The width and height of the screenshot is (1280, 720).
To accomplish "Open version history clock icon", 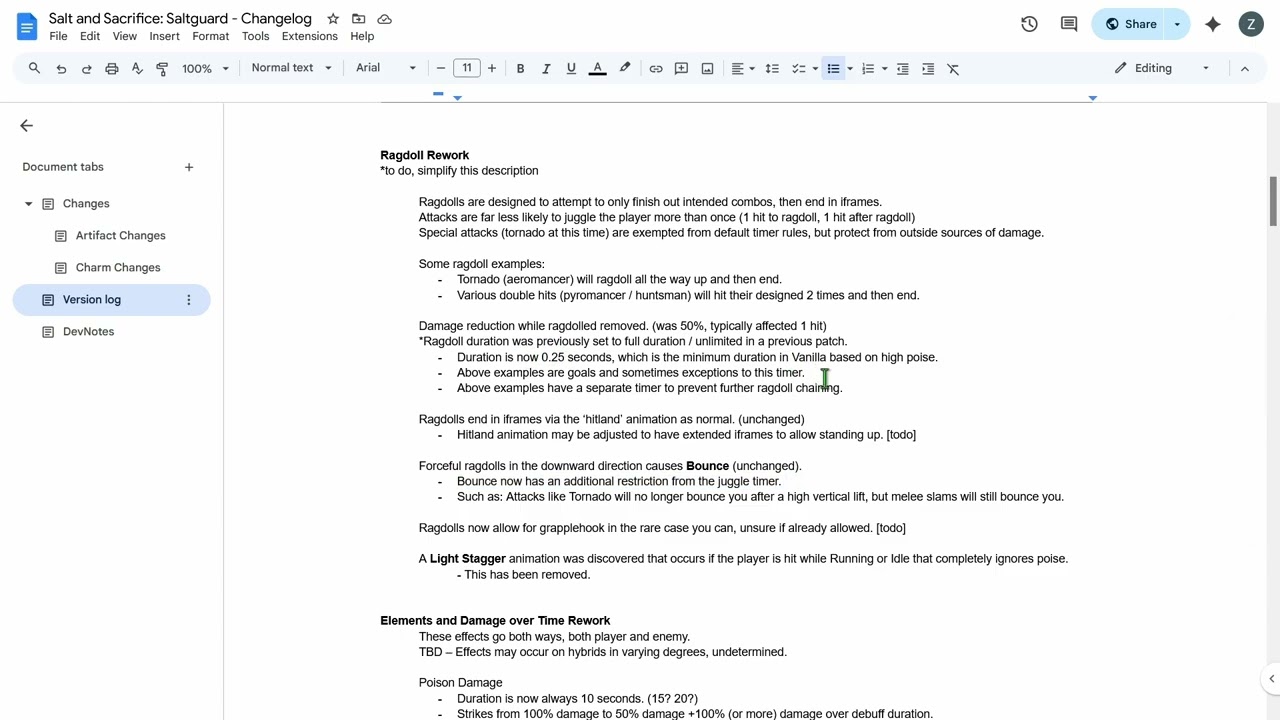I will (1029, 24).
